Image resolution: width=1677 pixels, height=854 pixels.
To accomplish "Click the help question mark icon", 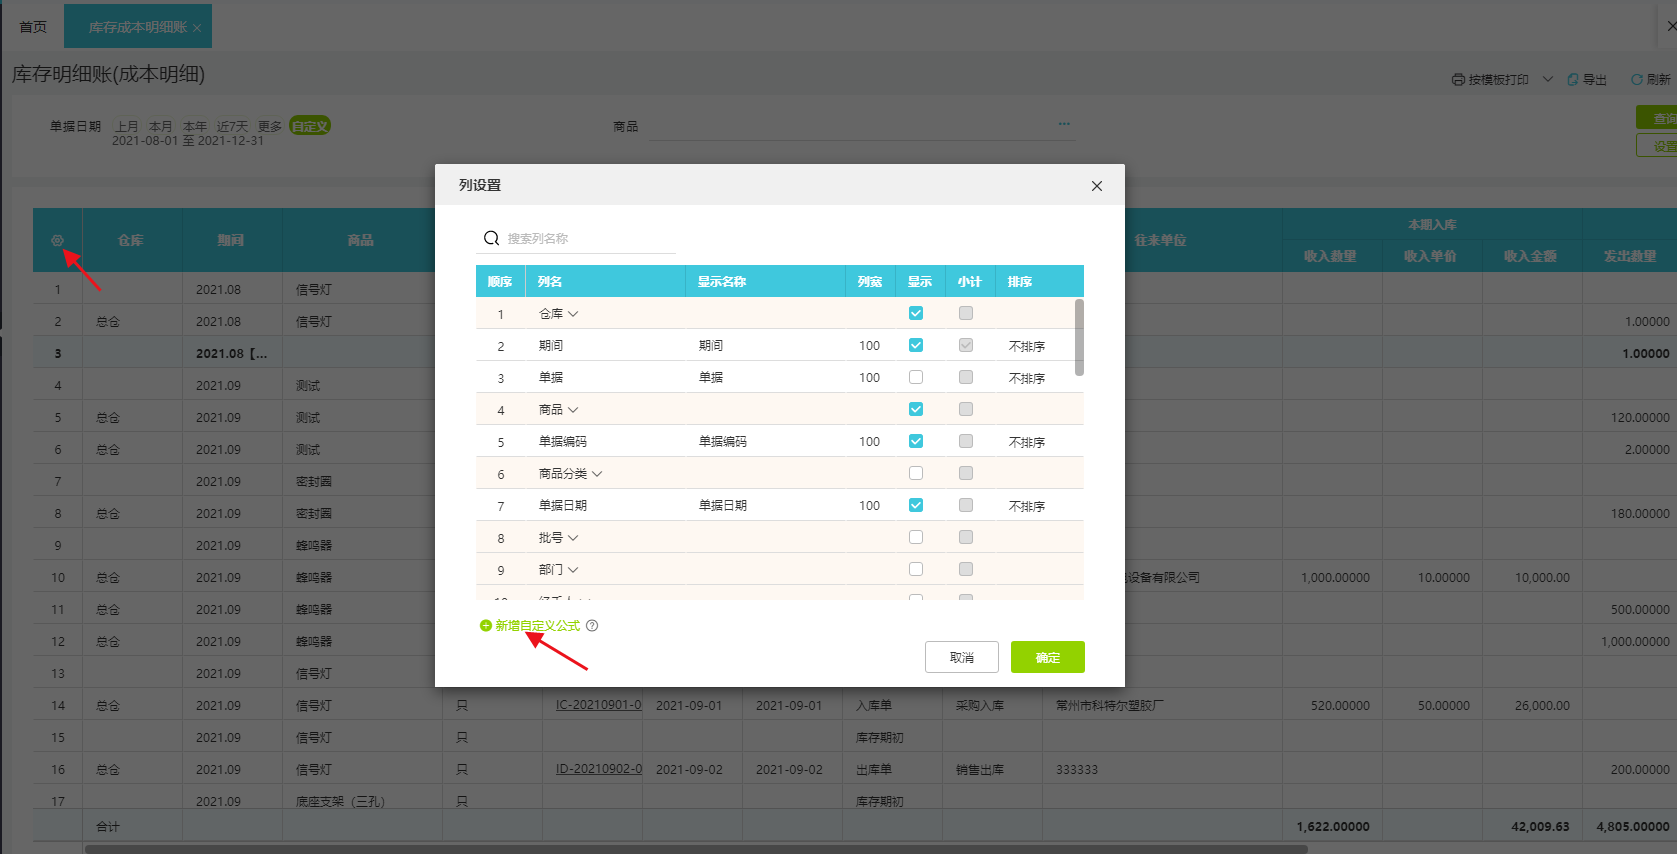I will (x=592, y=626).
